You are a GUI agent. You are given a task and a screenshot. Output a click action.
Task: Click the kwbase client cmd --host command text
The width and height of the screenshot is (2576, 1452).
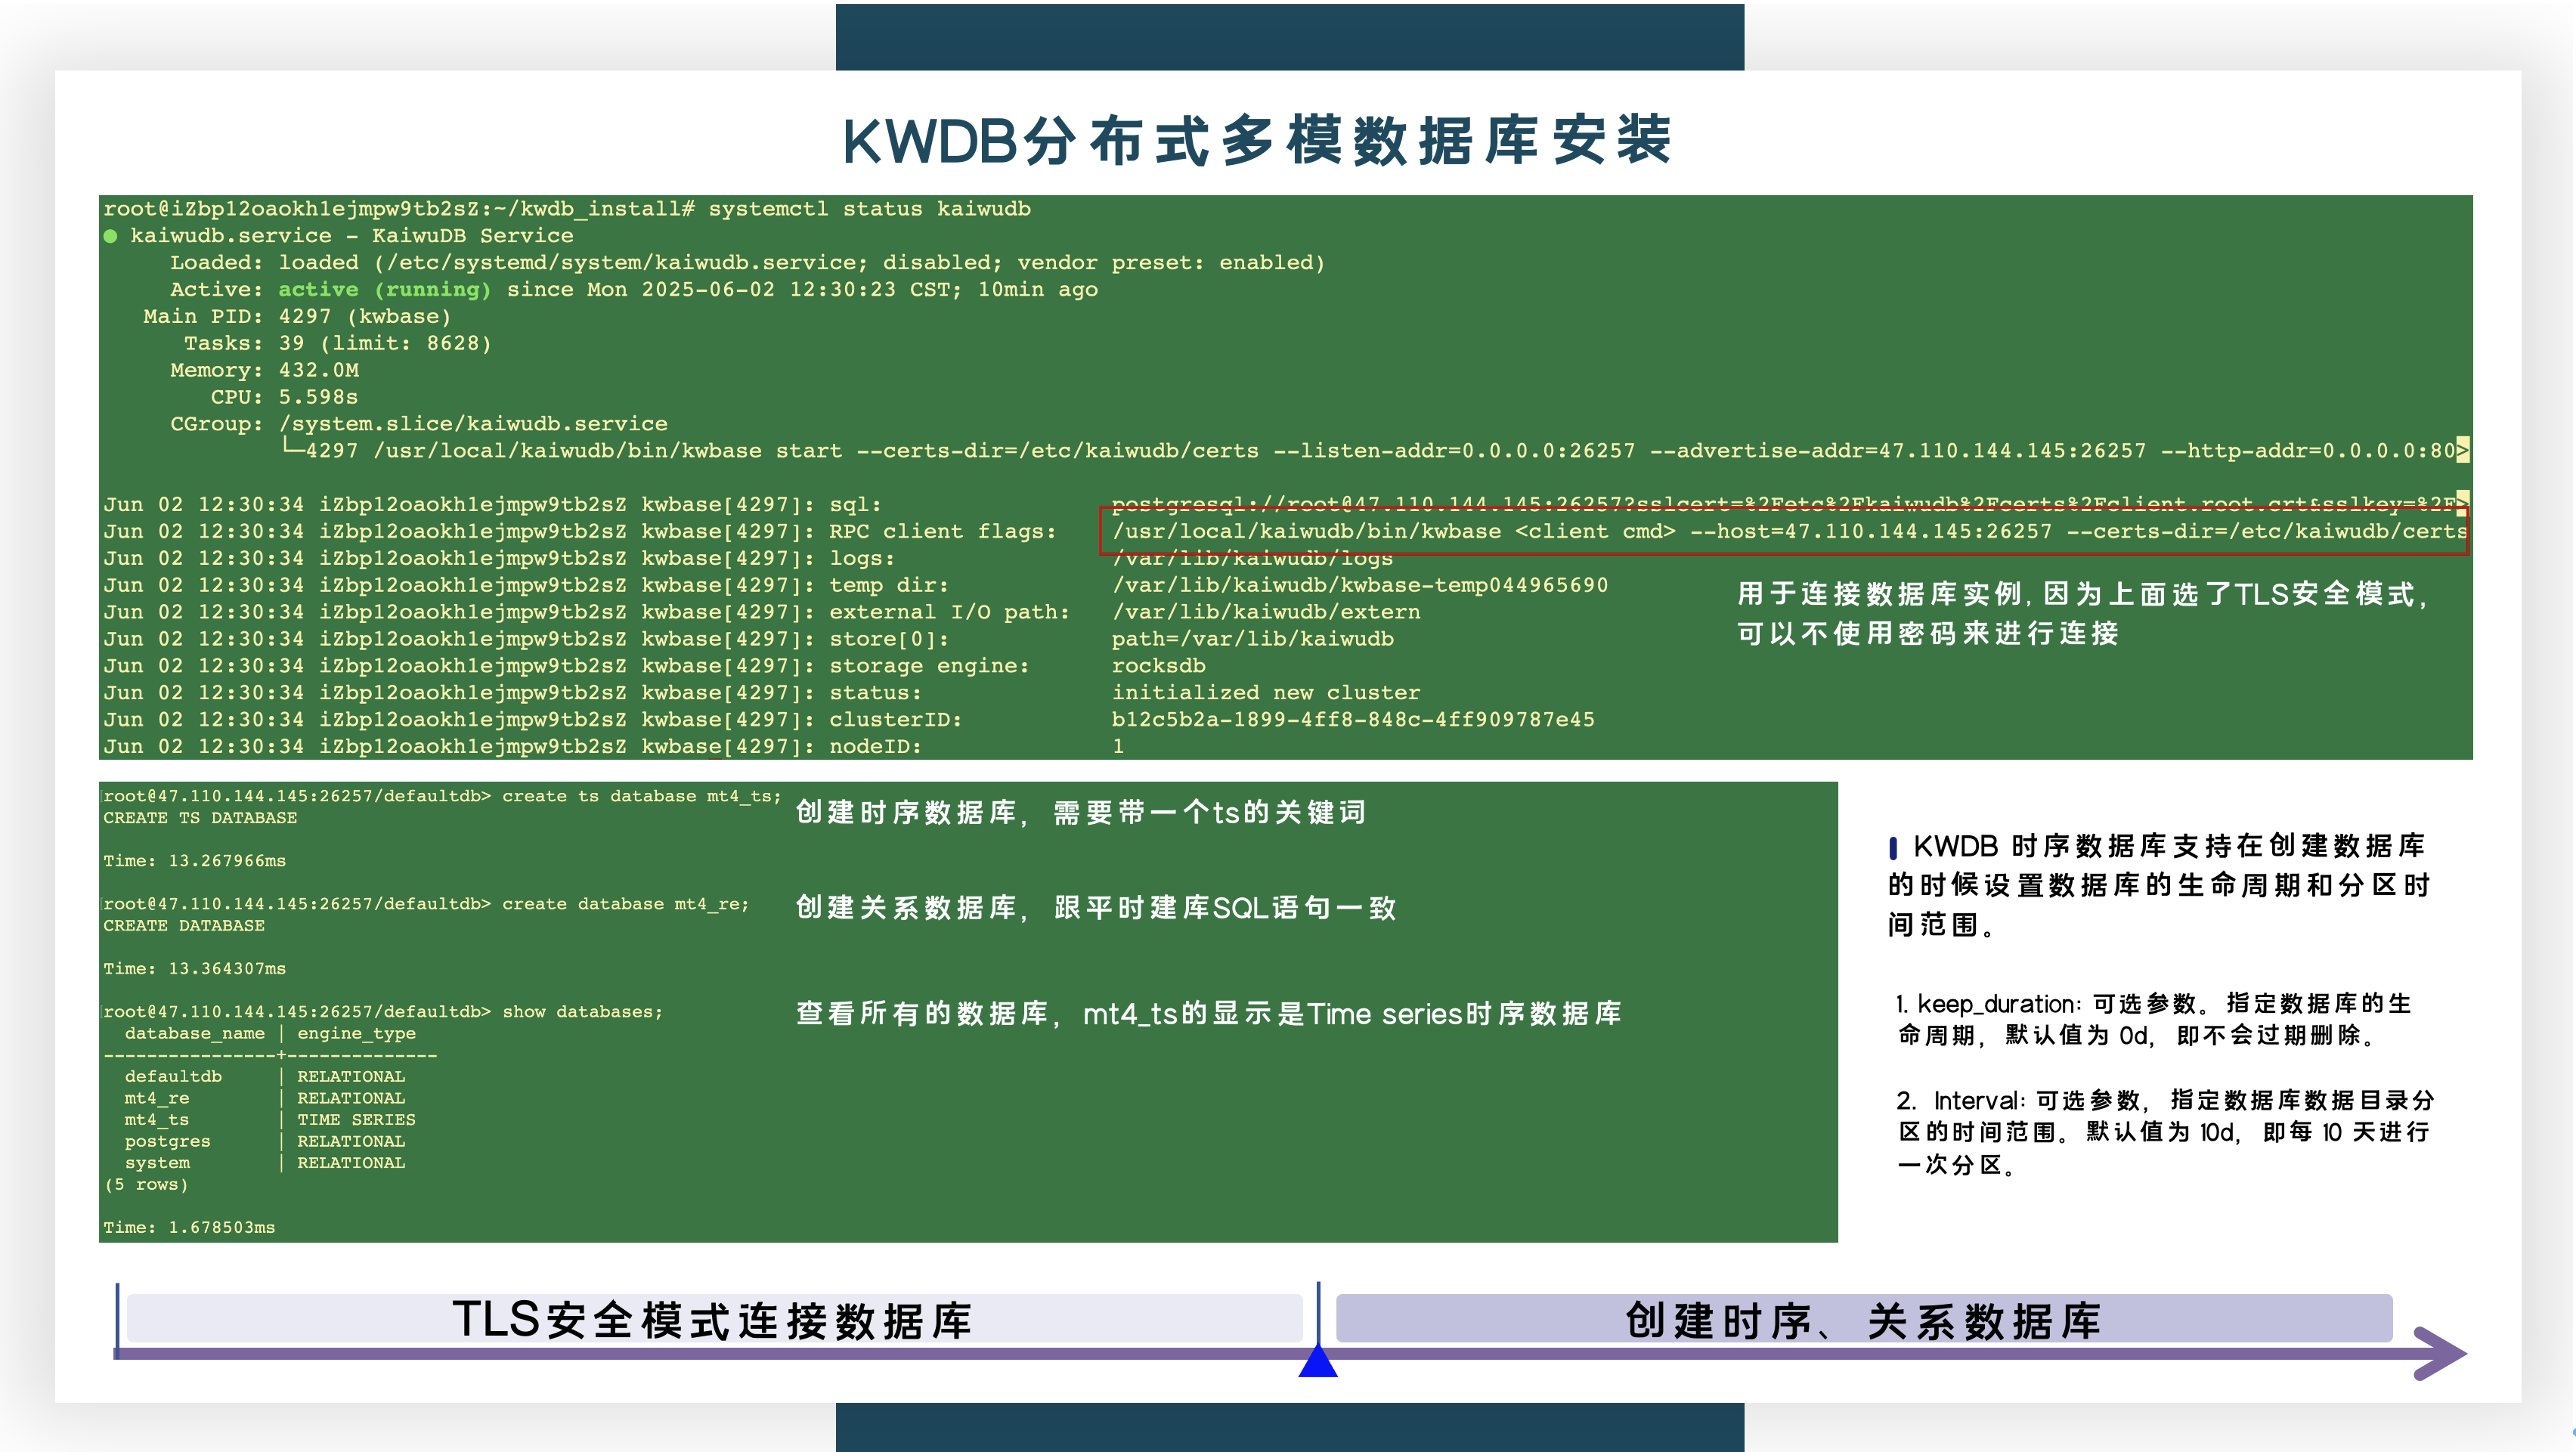1789,531
